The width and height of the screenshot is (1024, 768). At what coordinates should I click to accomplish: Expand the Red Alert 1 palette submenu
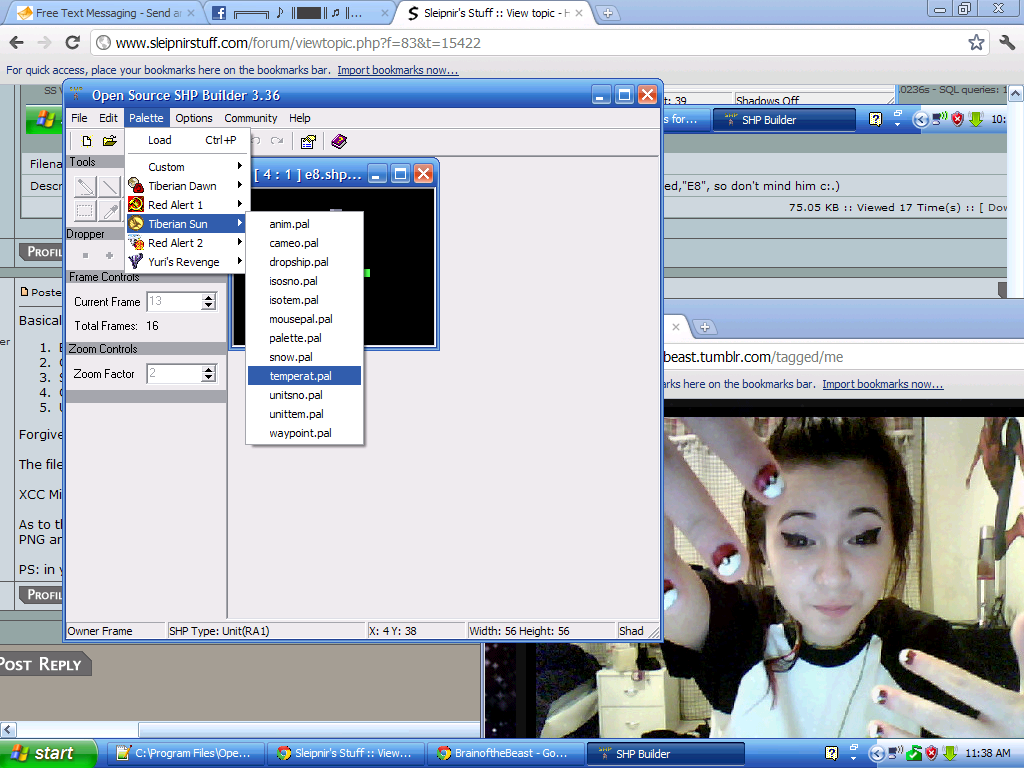[185, 205]
